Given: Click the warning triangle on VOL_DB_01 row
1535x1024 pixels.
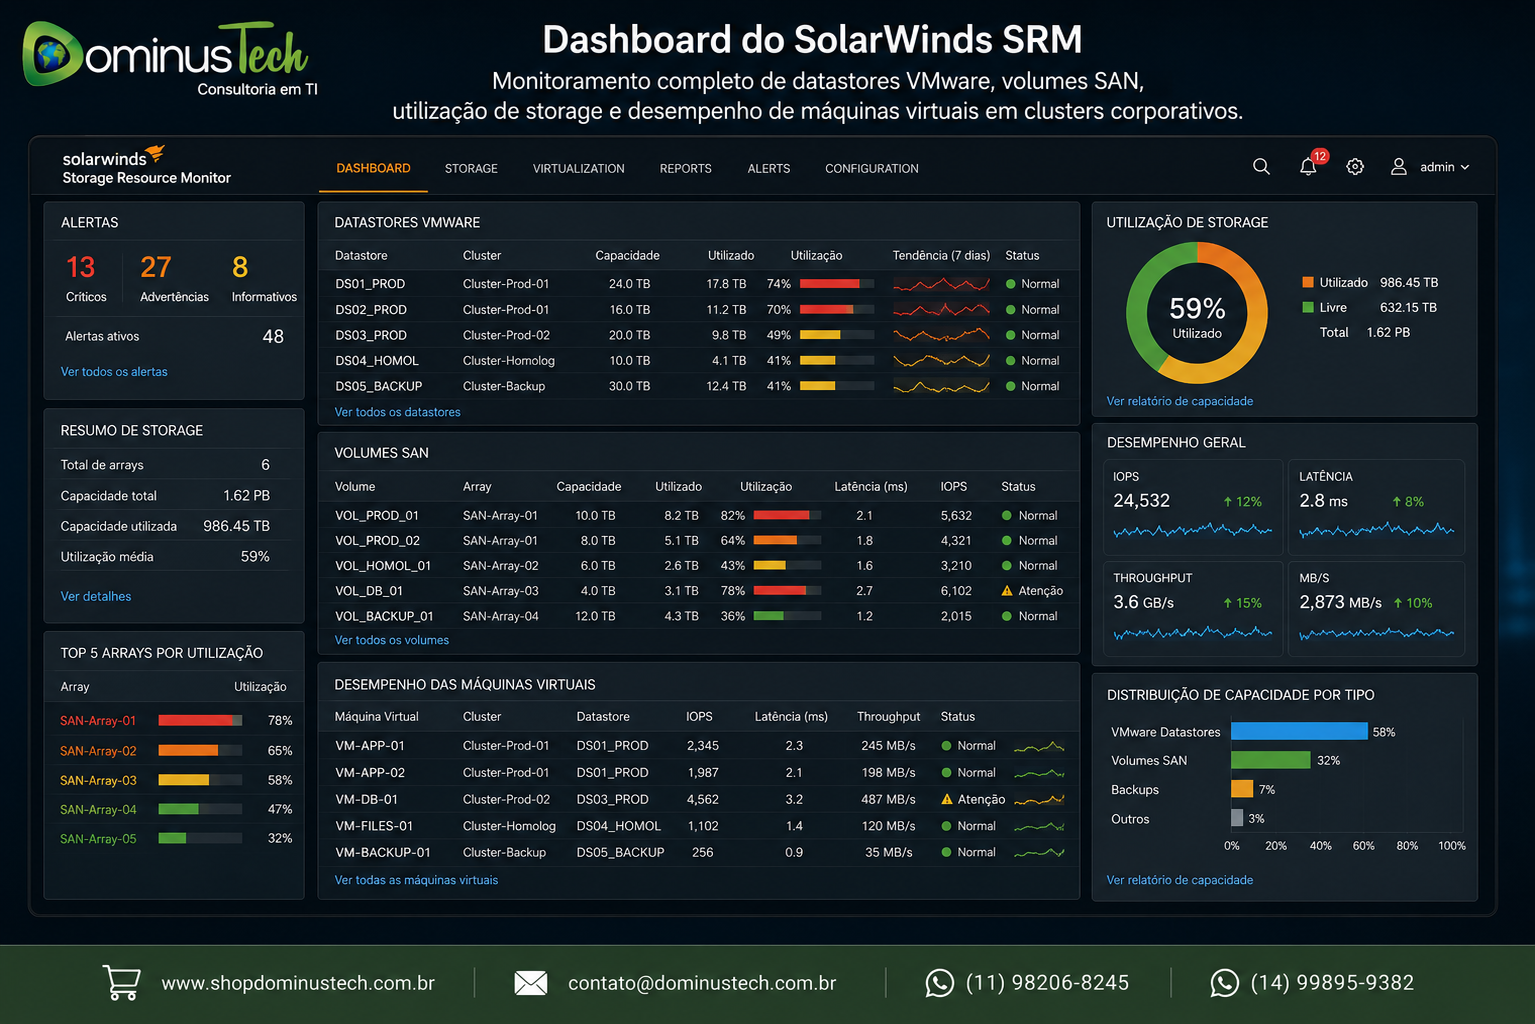Looking at the screenshot, I should coord(1007,590).
